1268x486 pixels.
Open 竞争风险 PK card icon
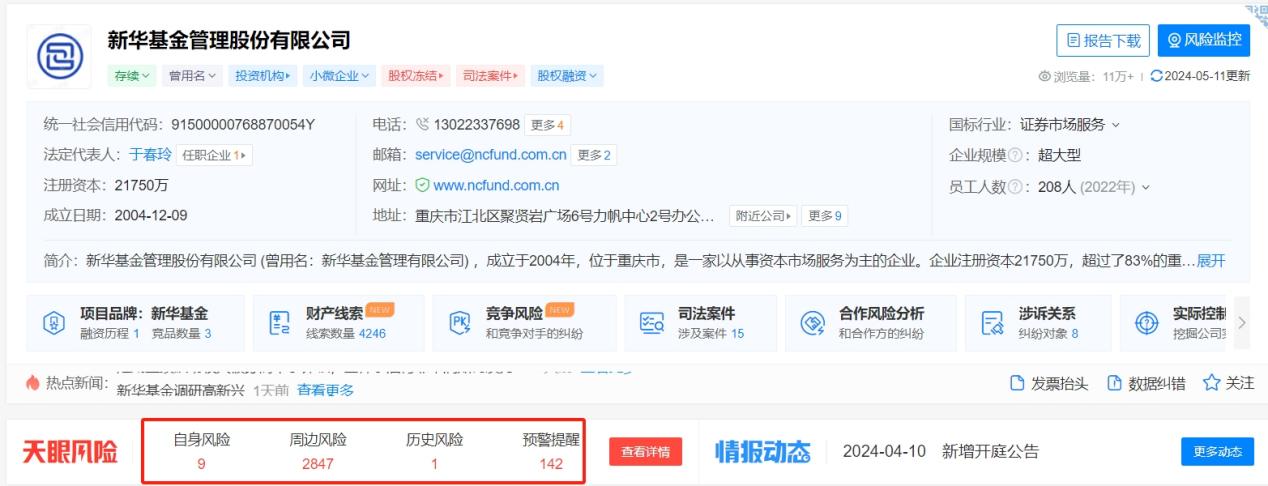point(460,323)
